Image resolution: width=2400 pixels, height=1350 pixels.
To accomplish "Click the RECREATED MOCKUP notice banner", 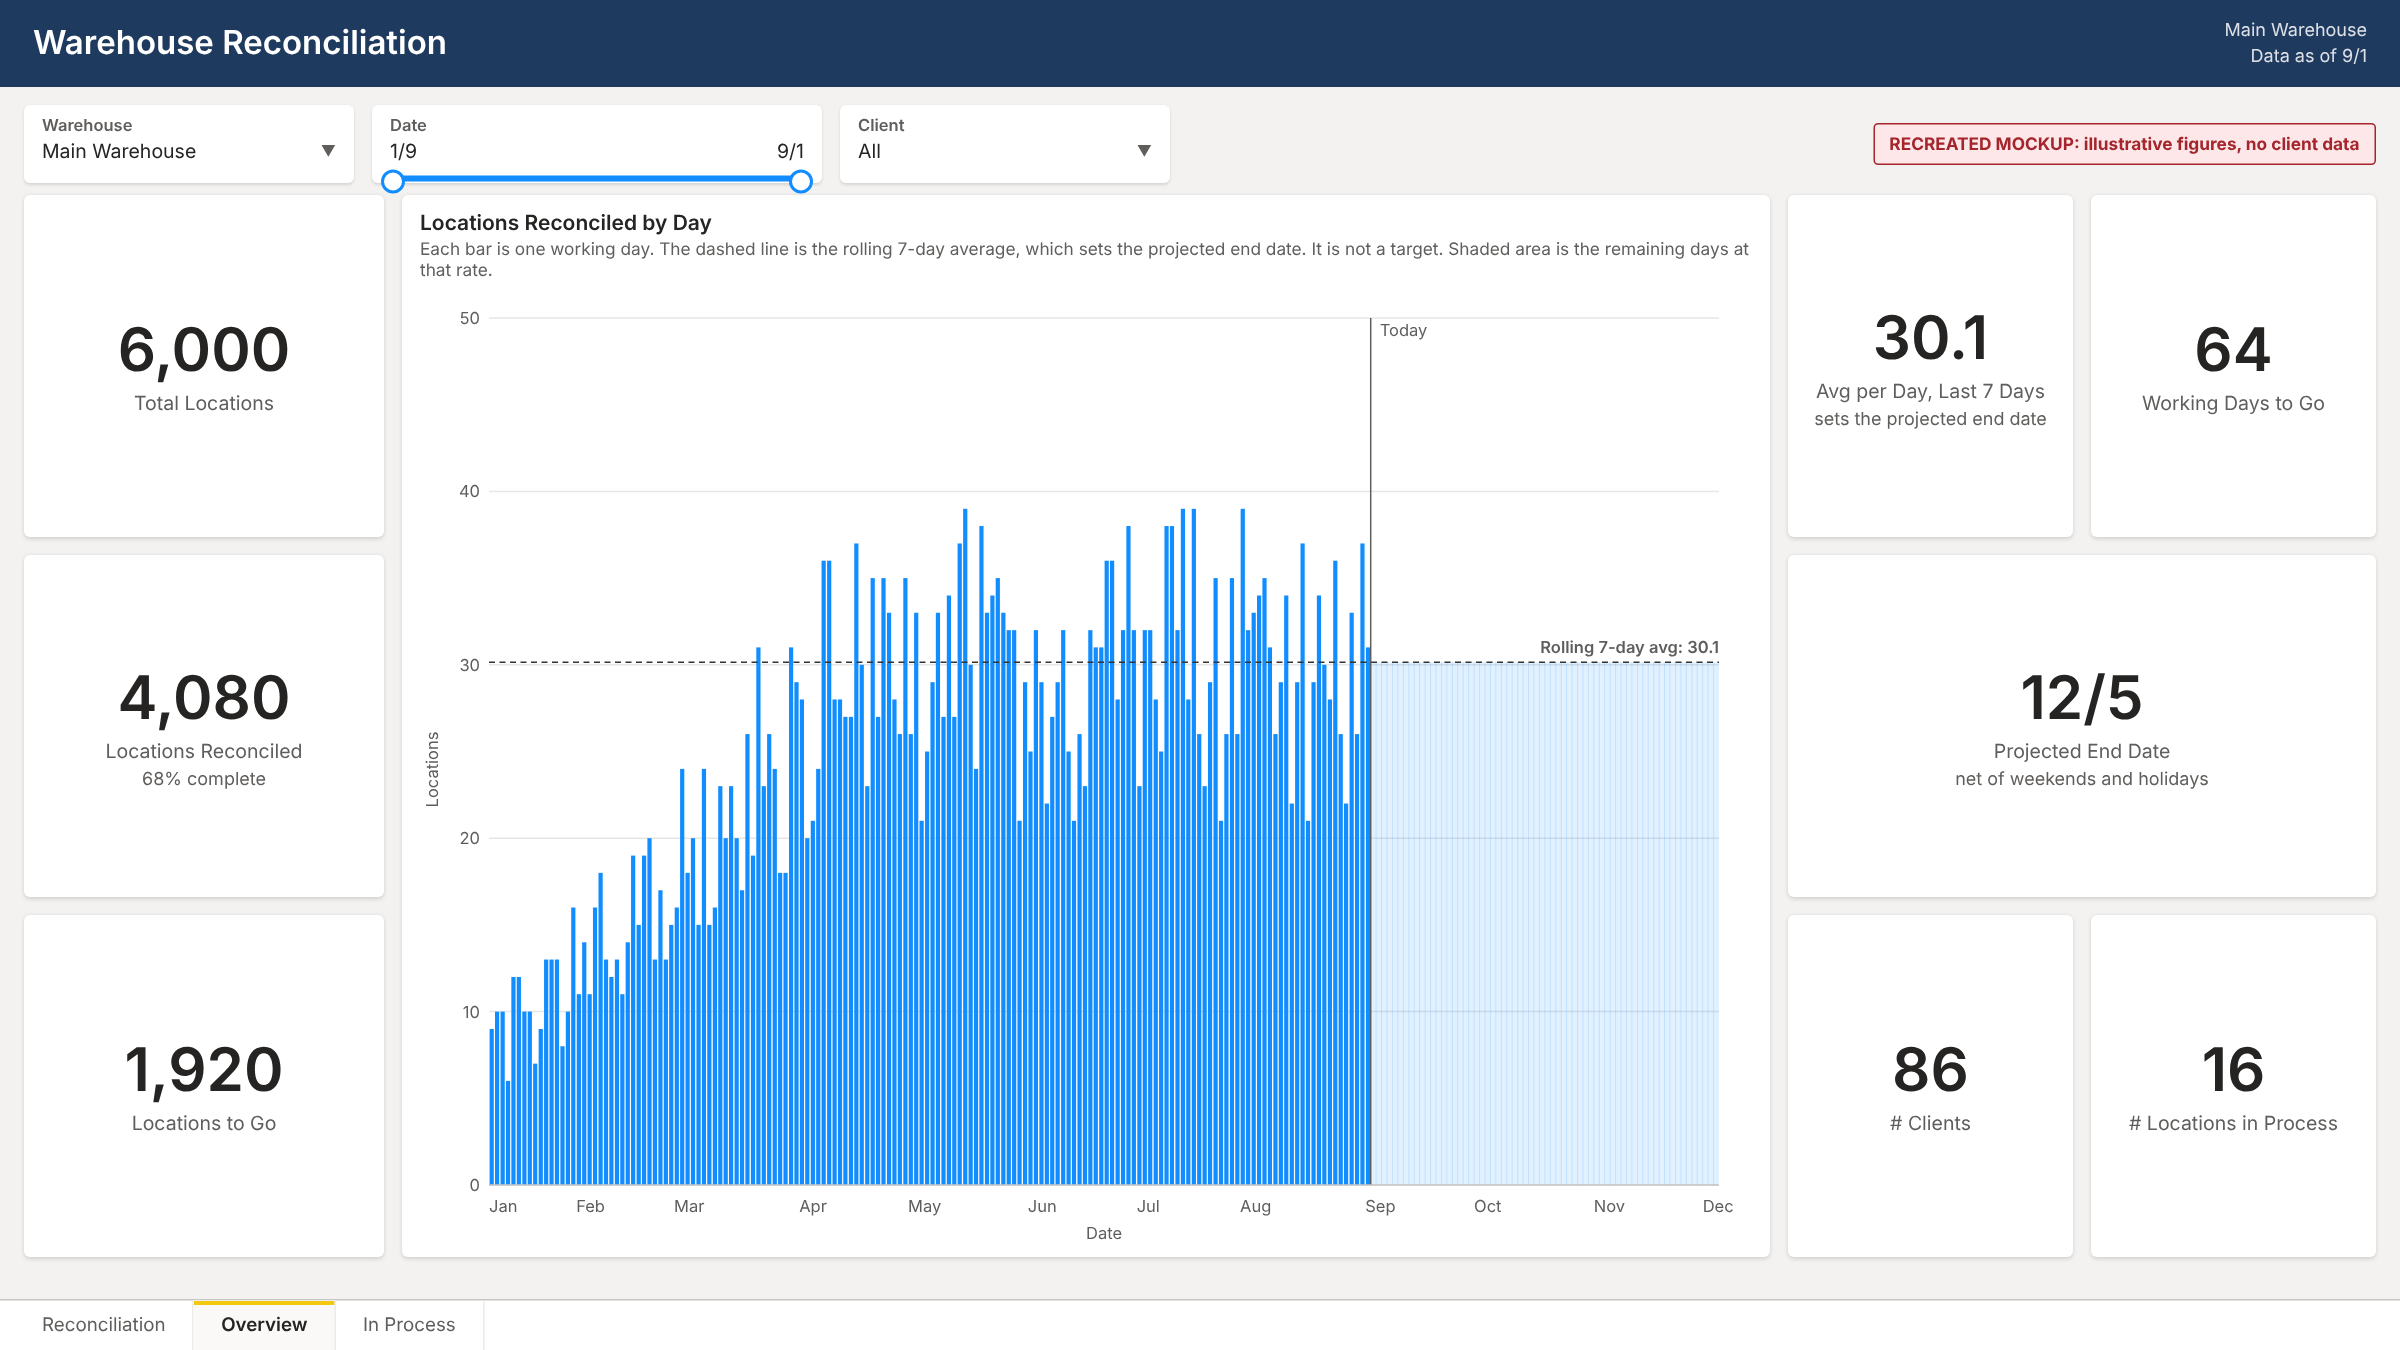I will (x=2124, y=144).
